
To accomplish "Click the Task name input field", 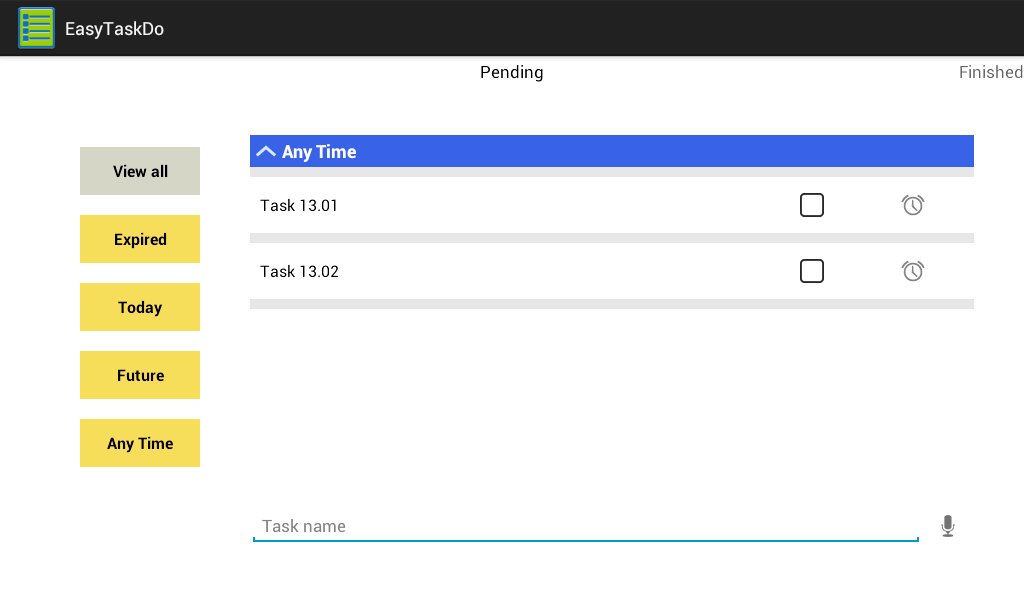I will pyautogui.click(x=586, y=525).
